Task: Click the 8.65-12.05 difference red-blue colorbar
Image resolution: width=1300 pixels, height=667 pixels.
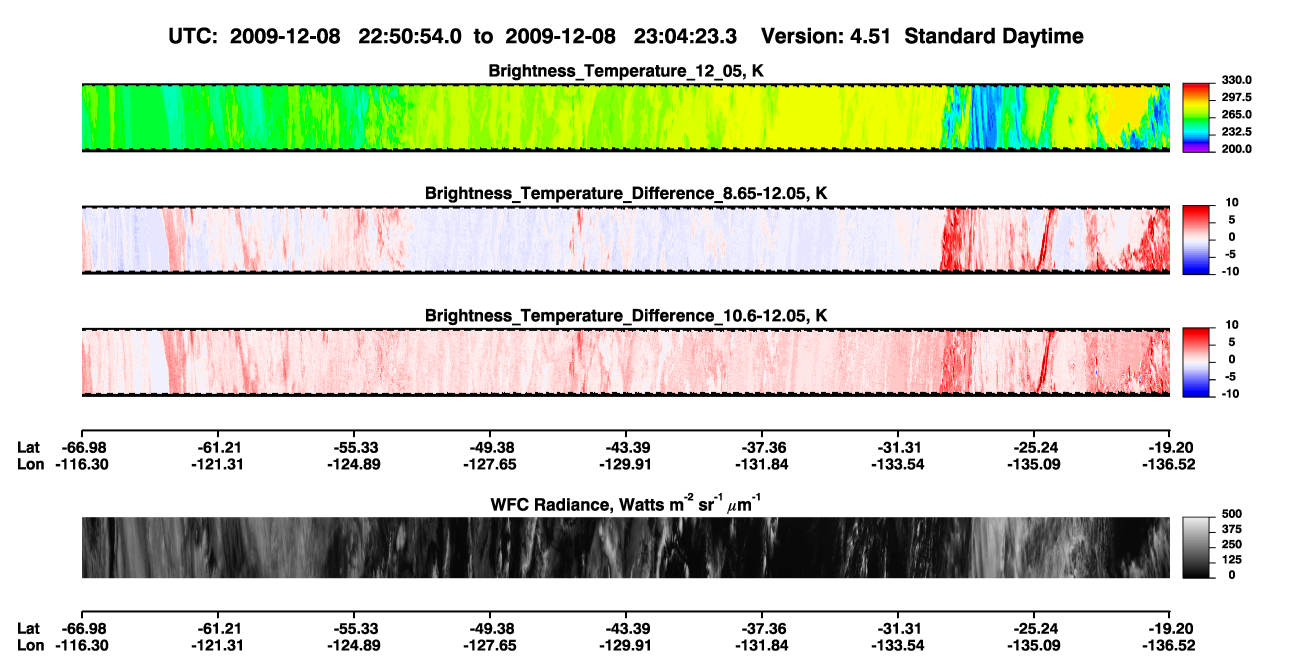Action: point(1196,238)
